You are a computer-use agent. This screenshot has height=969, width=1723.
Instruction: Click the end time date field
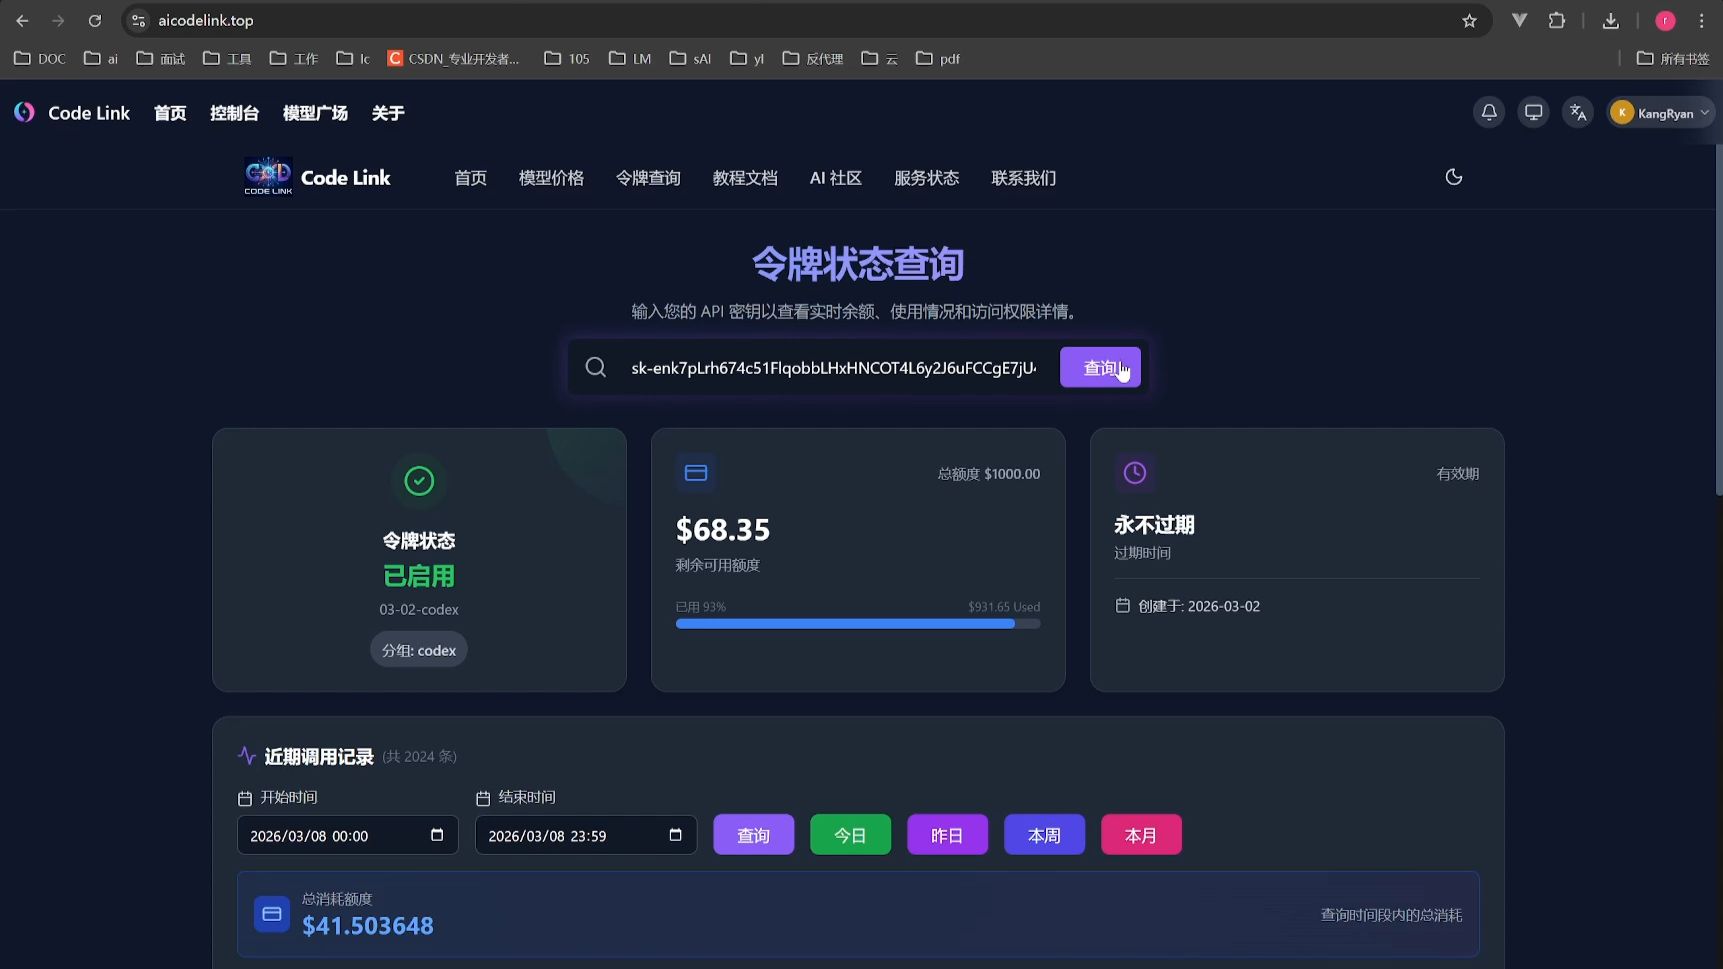coord(586,835)
